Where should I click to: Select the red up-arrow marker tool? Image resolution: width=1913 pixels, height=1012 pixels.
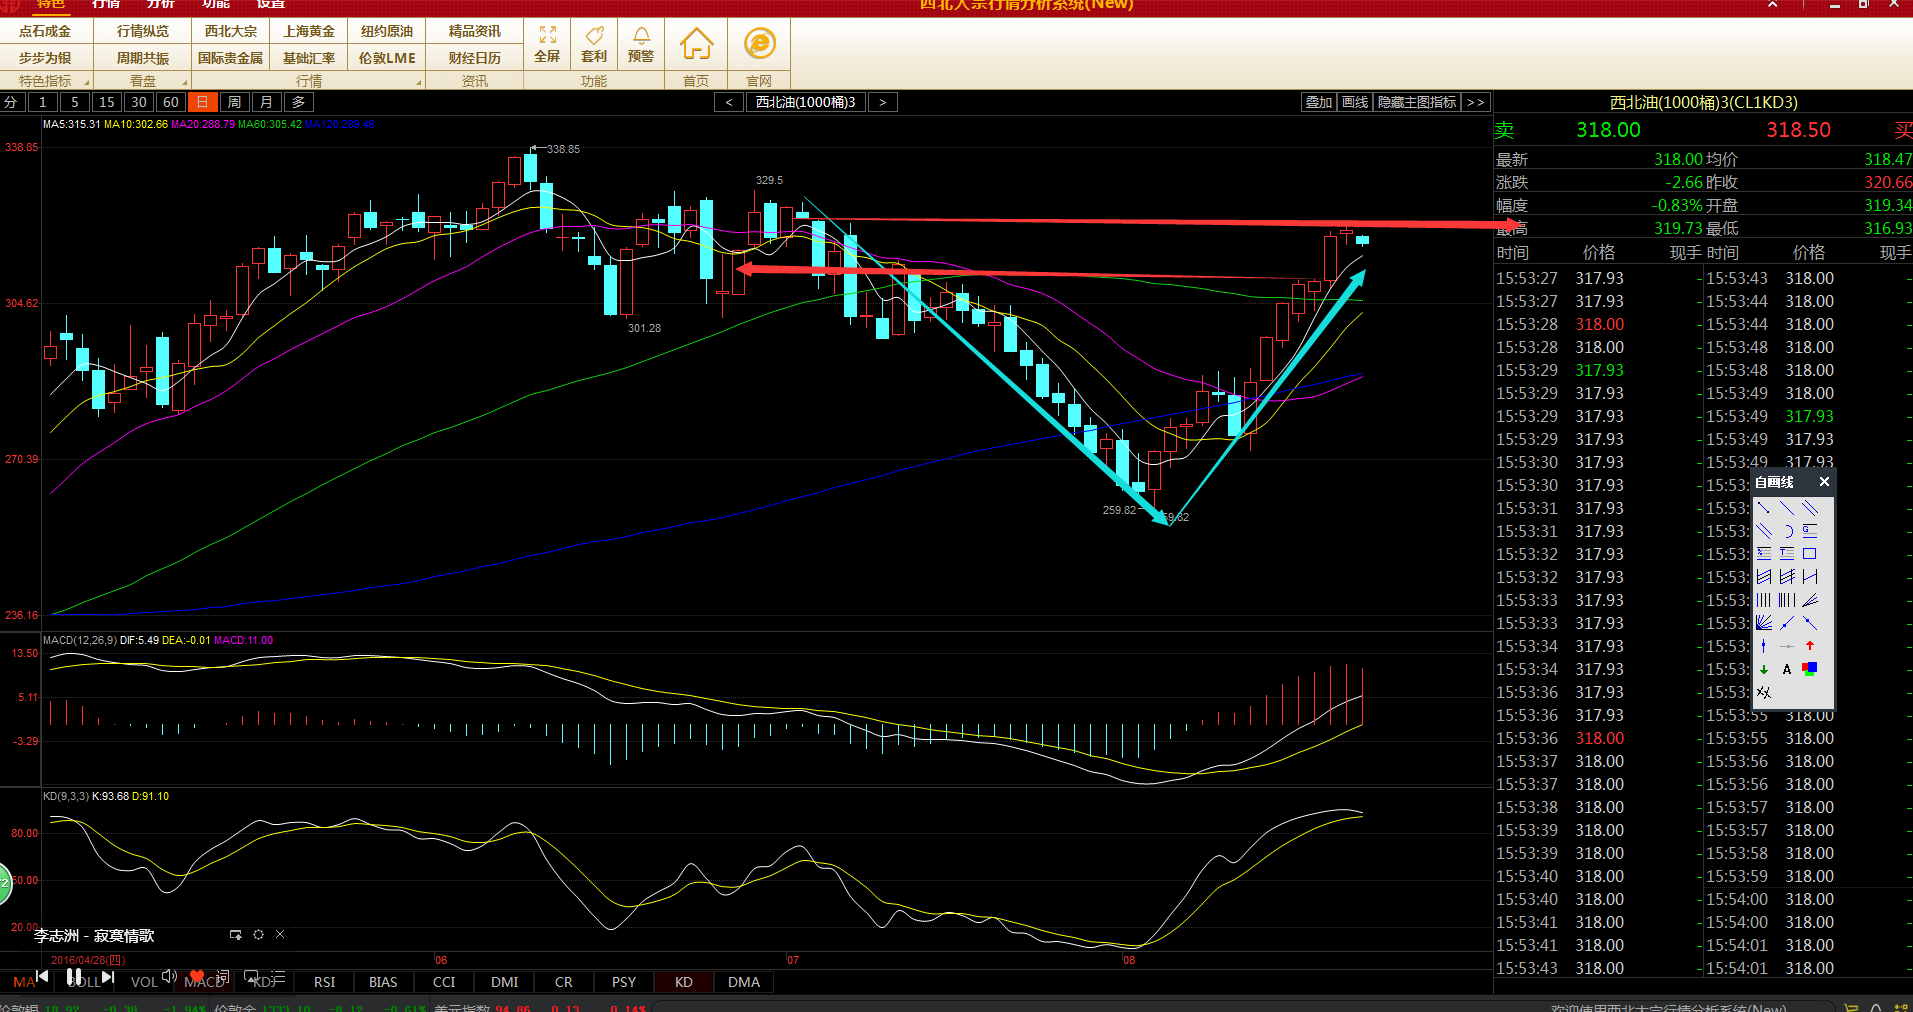pos(1809,646)
